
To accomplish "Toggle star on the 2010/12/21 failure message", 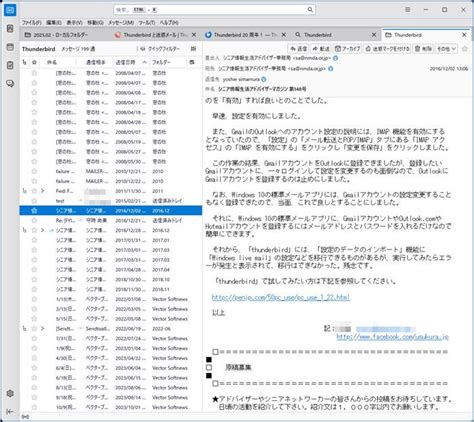I will click(34, 171).
